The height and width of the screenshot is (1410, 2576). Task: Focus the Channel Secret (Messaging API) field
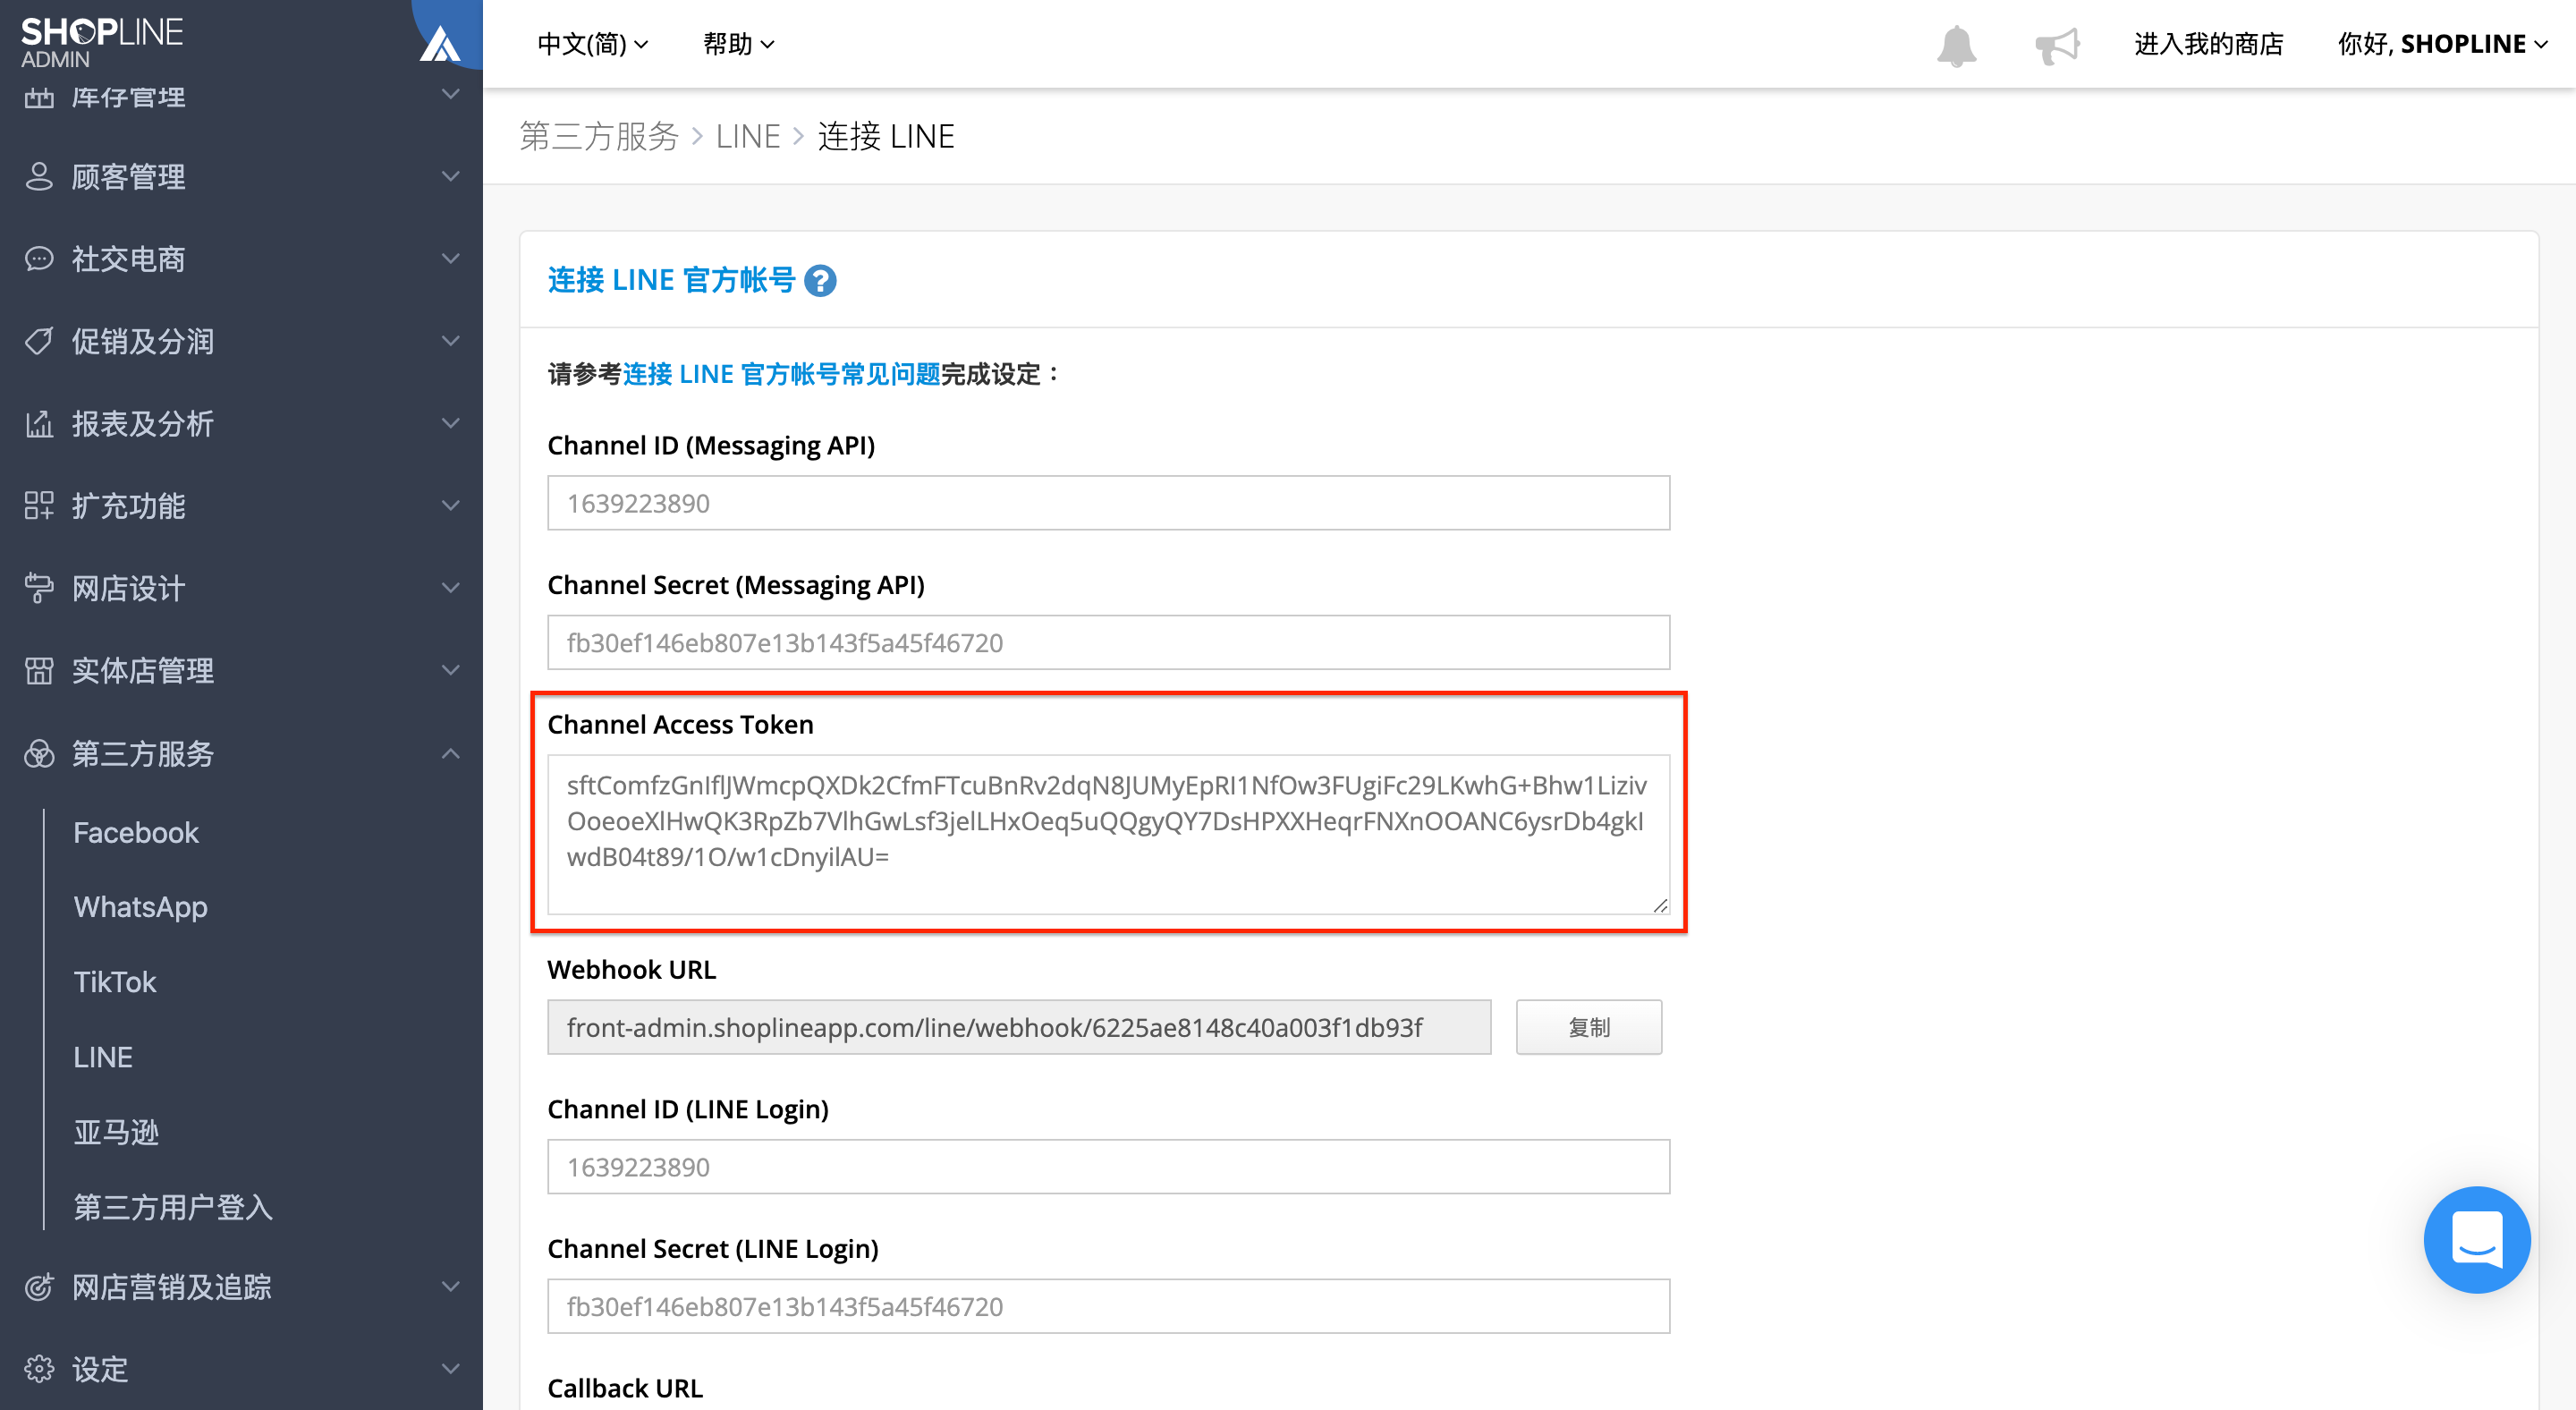[x=1109, y=643]
